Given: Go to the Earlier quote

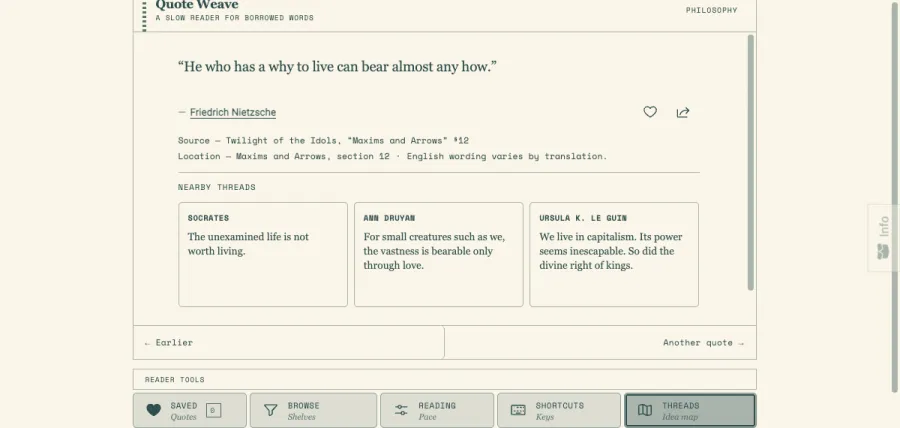Looking at the screenshot, I should click(289, 343).
